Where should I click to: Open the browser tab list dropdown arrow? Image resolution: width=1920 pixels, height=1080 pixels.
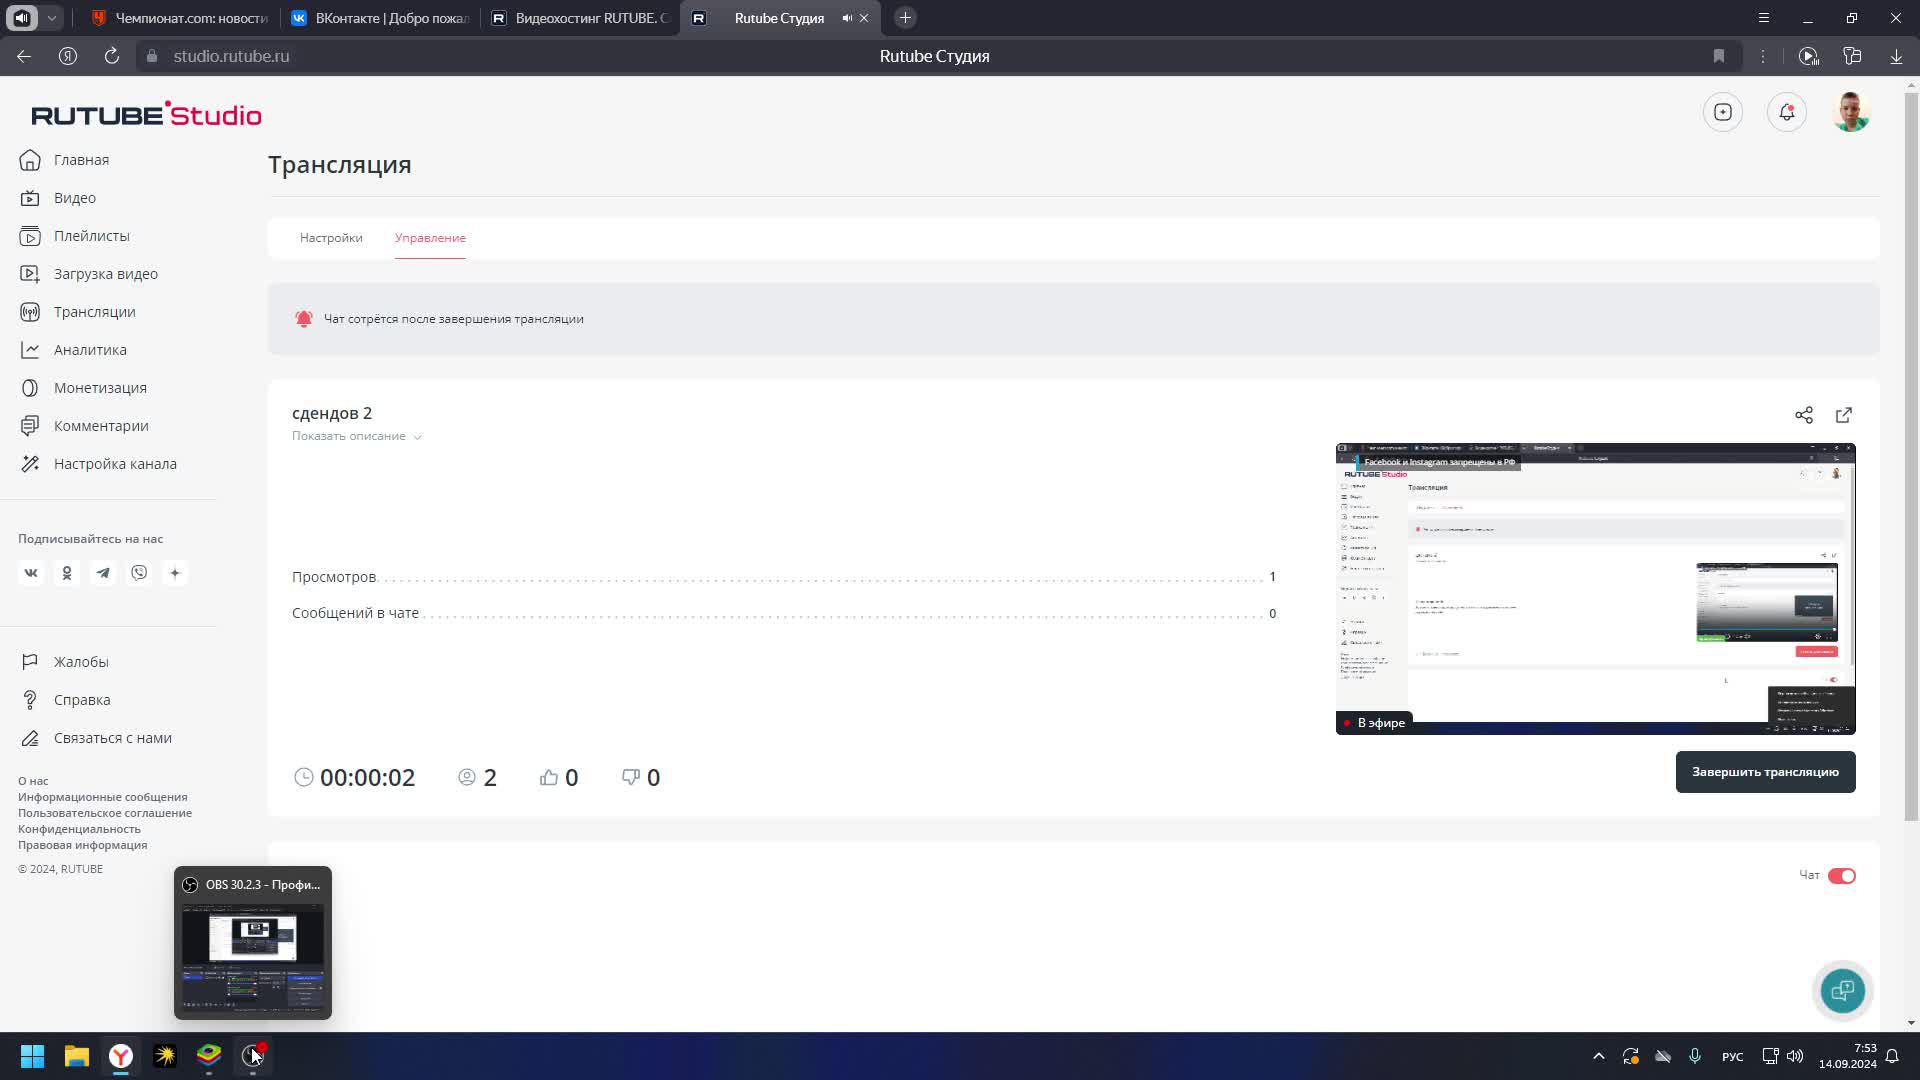51,18
